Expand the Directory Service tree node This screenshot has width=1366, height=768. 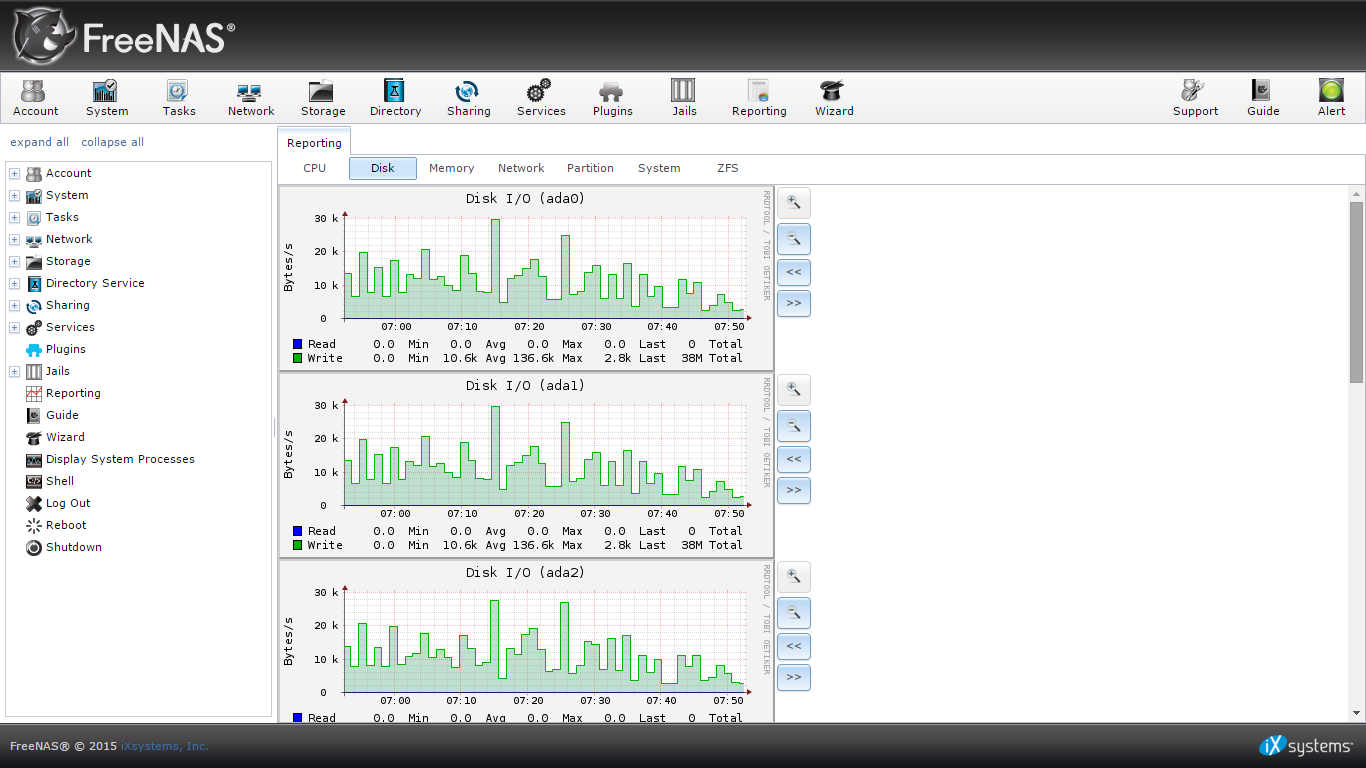click(15, 283)
